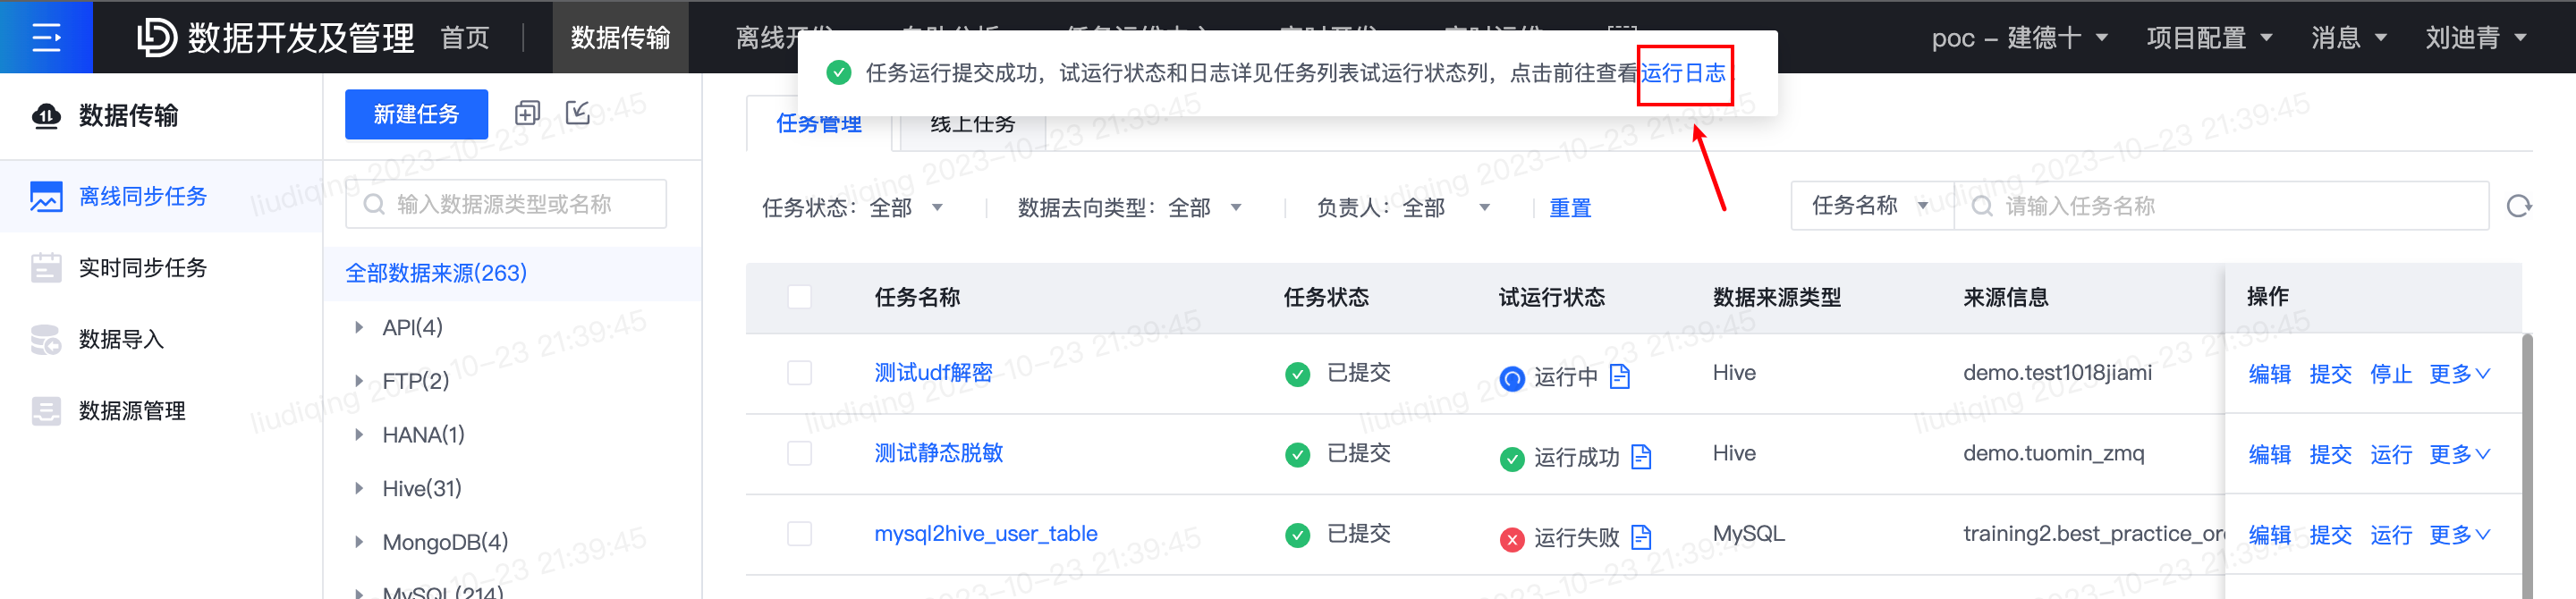
Task: Tick the checkbox for mysql2hive_user_table row
Action: click(799, 533)
